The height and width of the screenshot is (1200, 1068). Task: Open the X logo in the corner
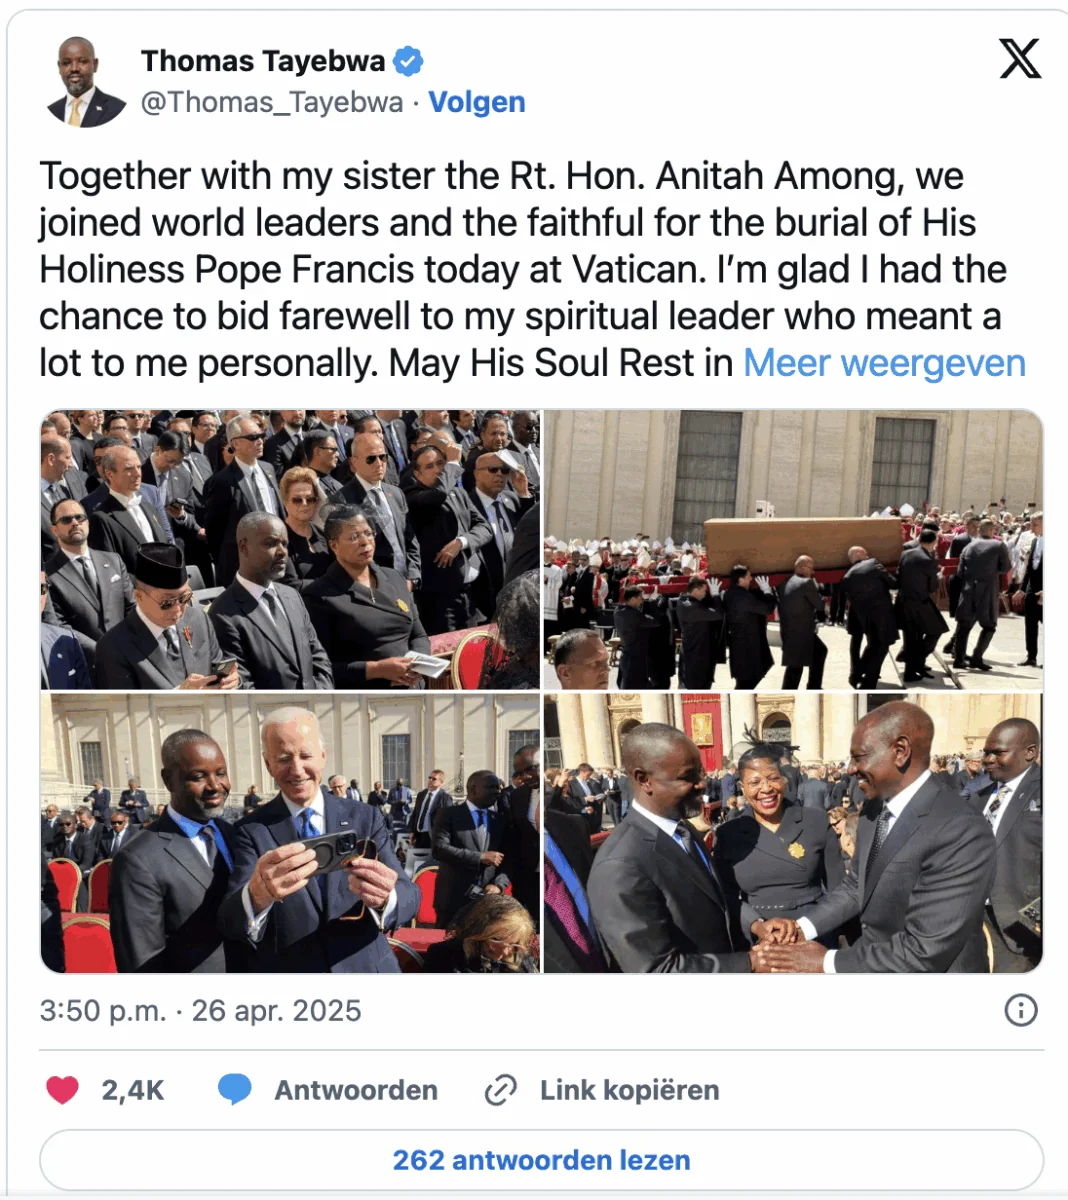(1020, 59)
